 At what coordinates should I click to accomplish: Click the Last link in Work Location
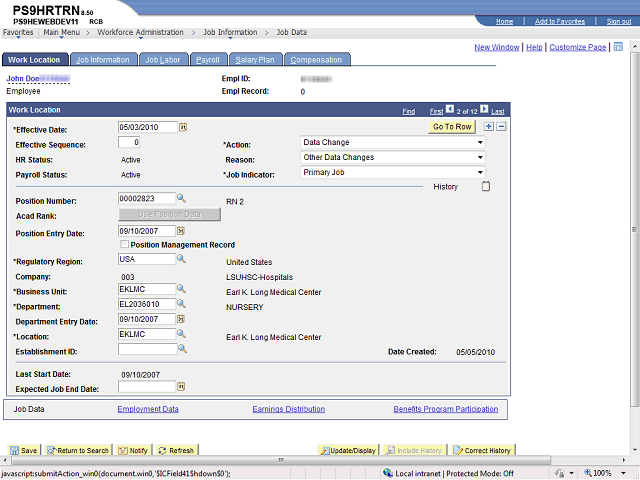pyautogui.click(x=498, y=111)
